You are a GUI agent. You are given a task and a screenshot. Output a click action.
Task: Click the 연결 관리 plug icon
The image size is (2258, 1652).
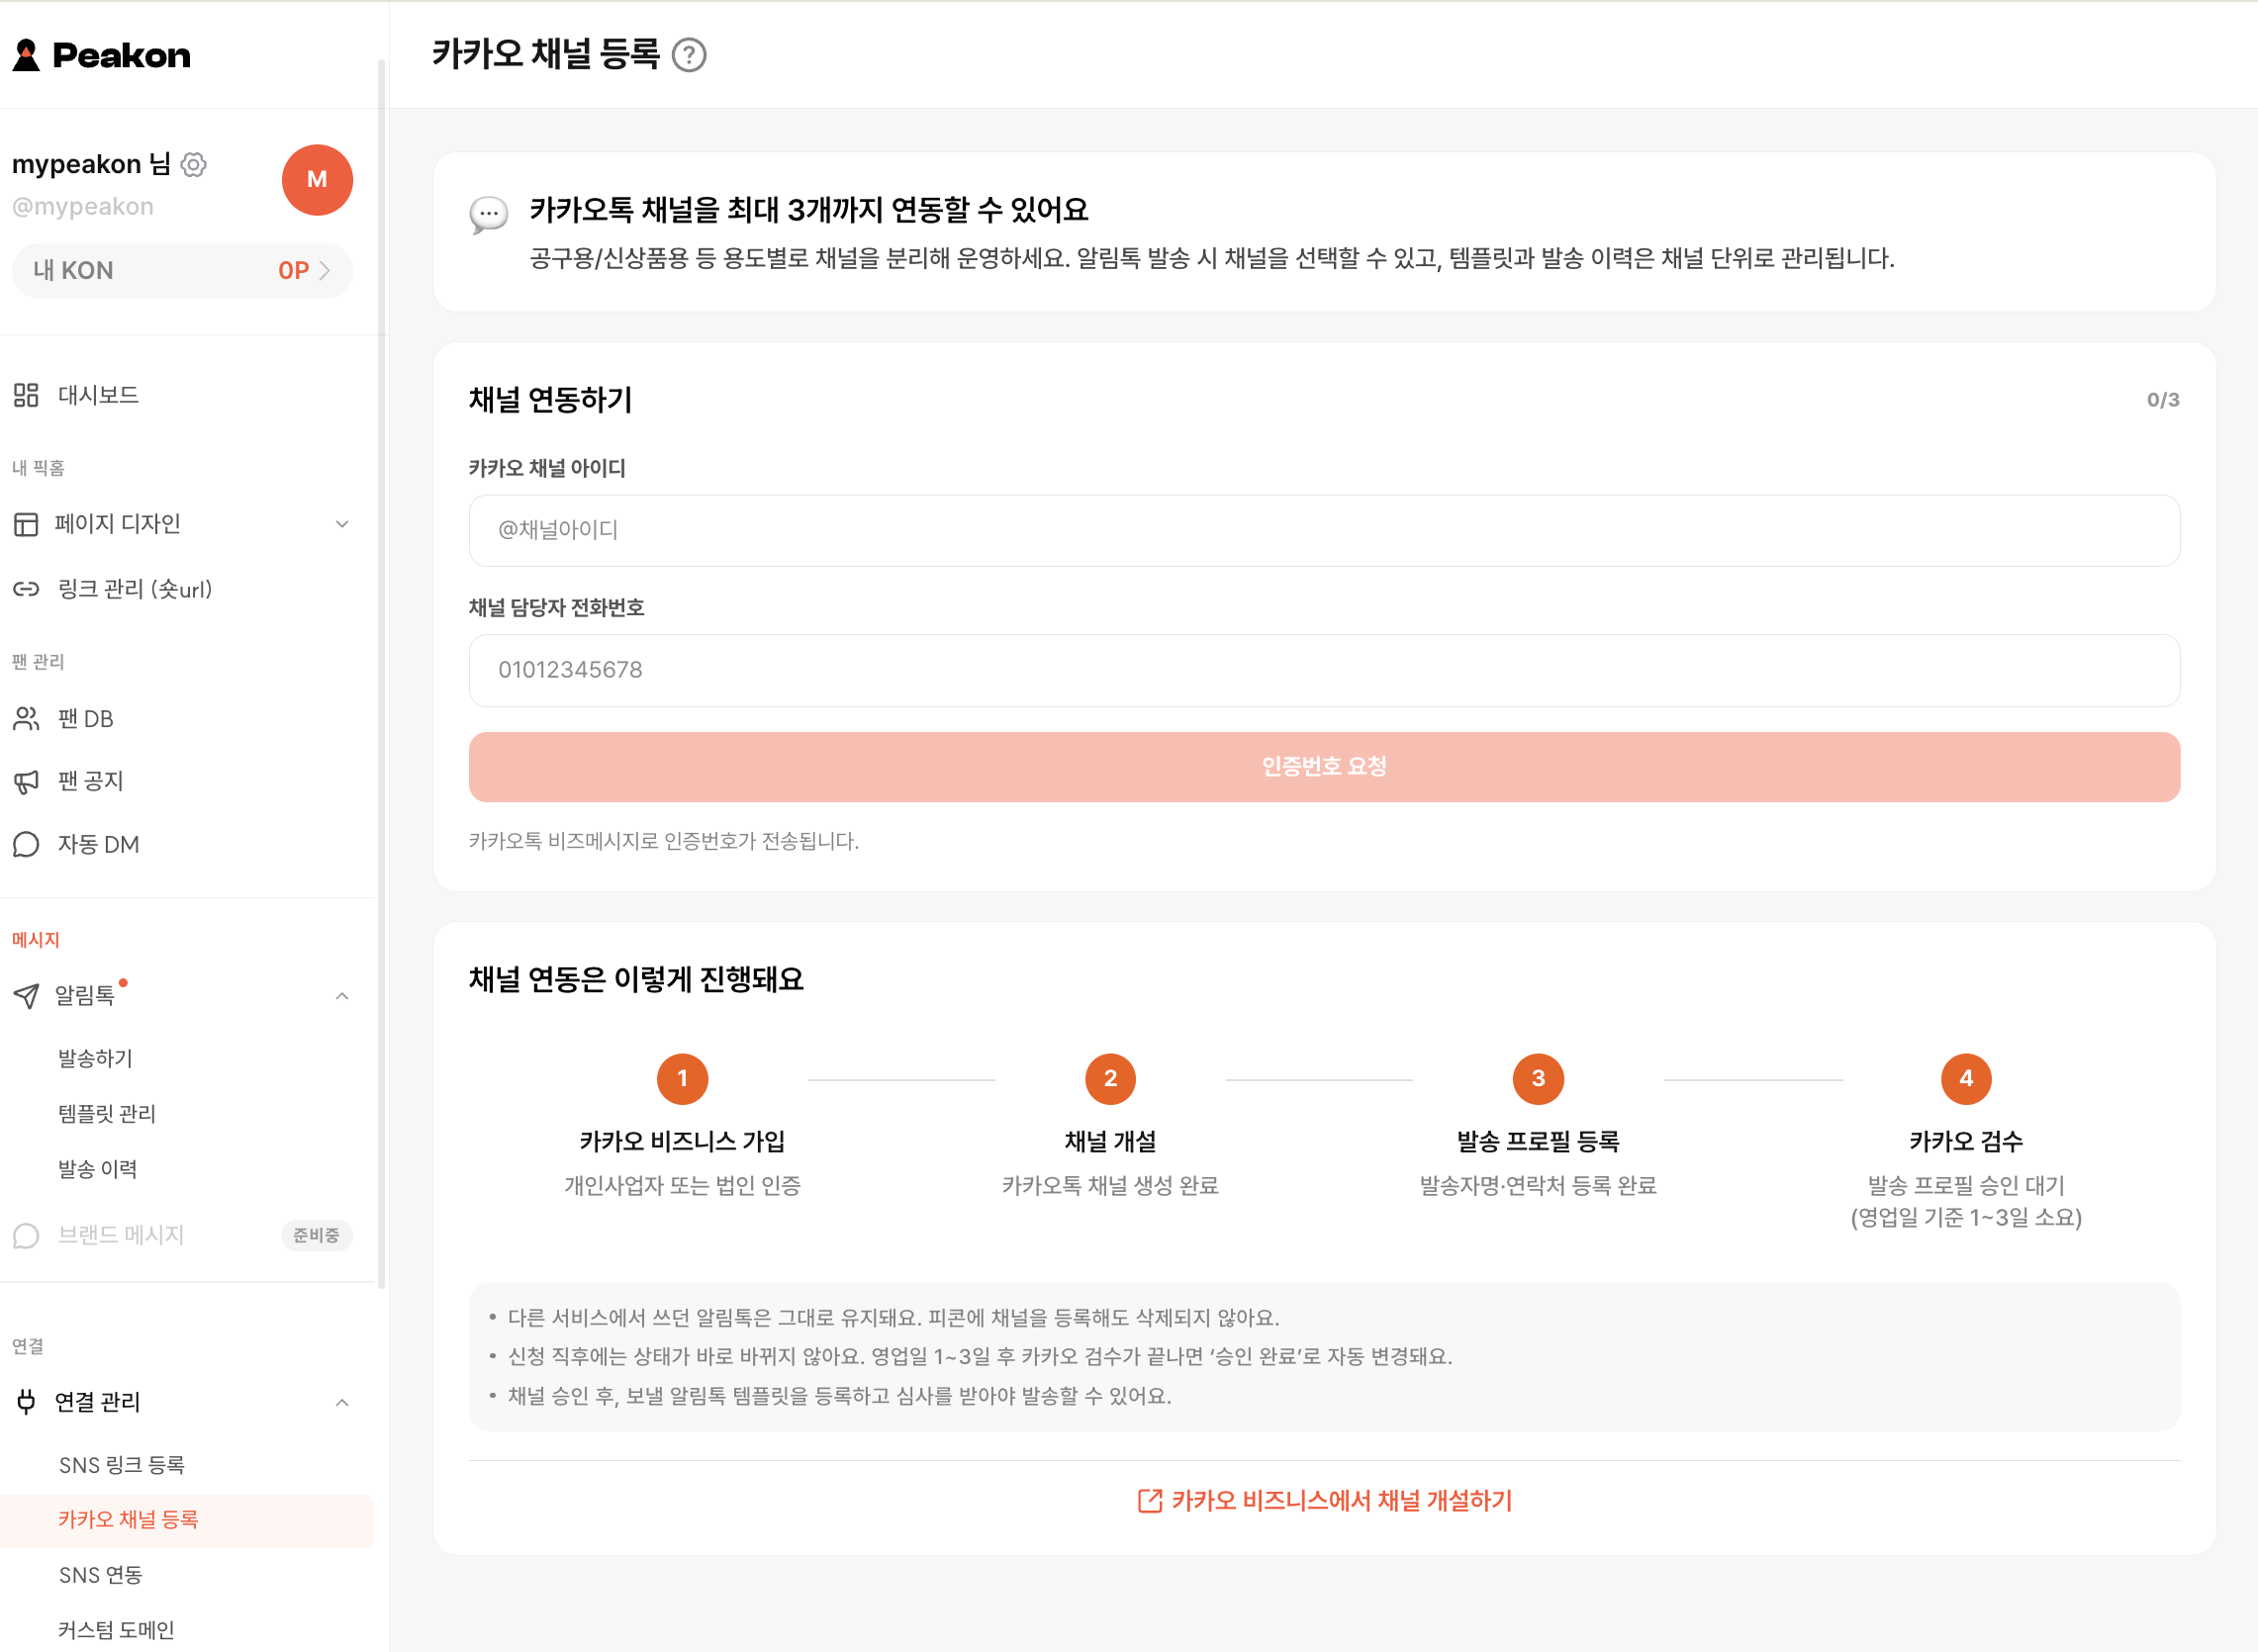26,1402
